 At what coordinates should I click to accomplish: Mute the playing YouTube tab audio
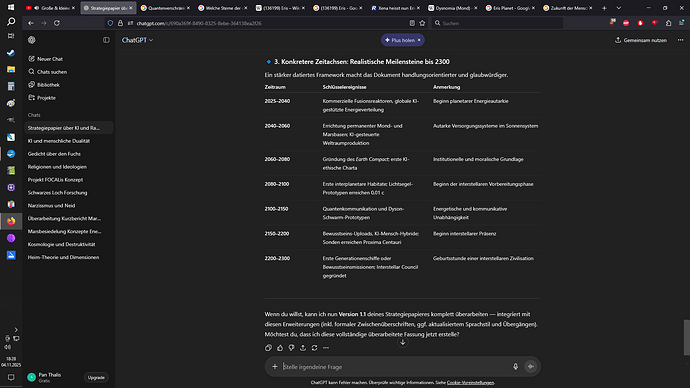37,8
